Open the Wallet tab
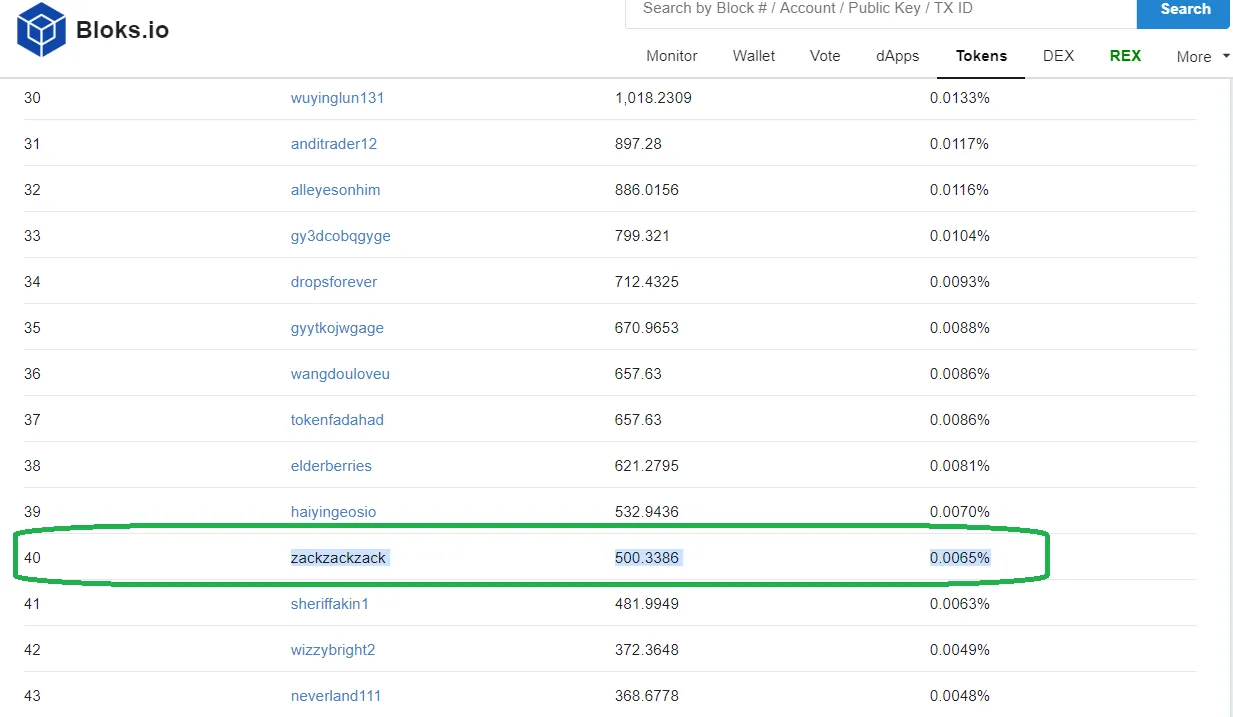1233x717 pixels. 754,56
